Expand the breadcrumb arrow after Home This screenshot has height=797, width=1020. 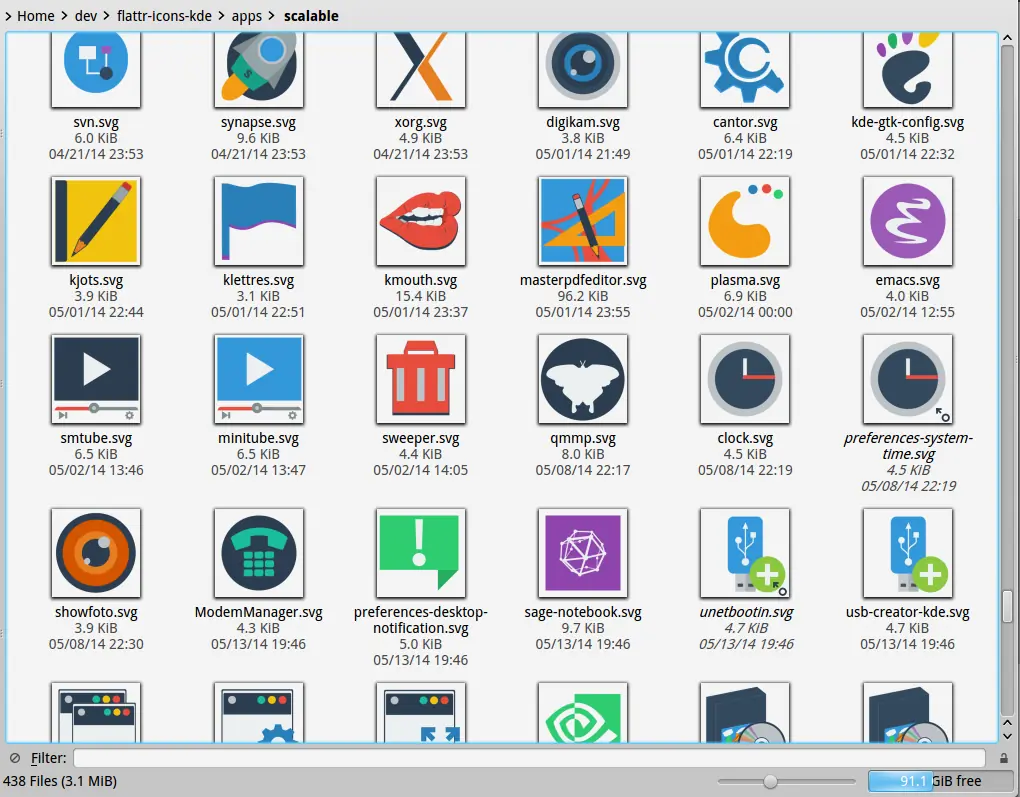coord(64,16)
